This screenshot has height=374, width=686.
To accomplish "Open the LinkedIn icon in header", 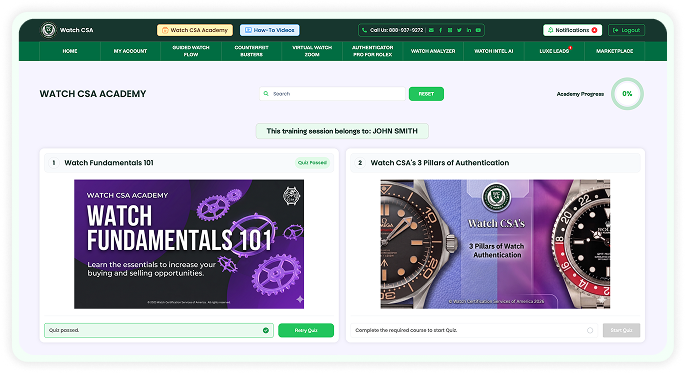I will coord(469,30).
